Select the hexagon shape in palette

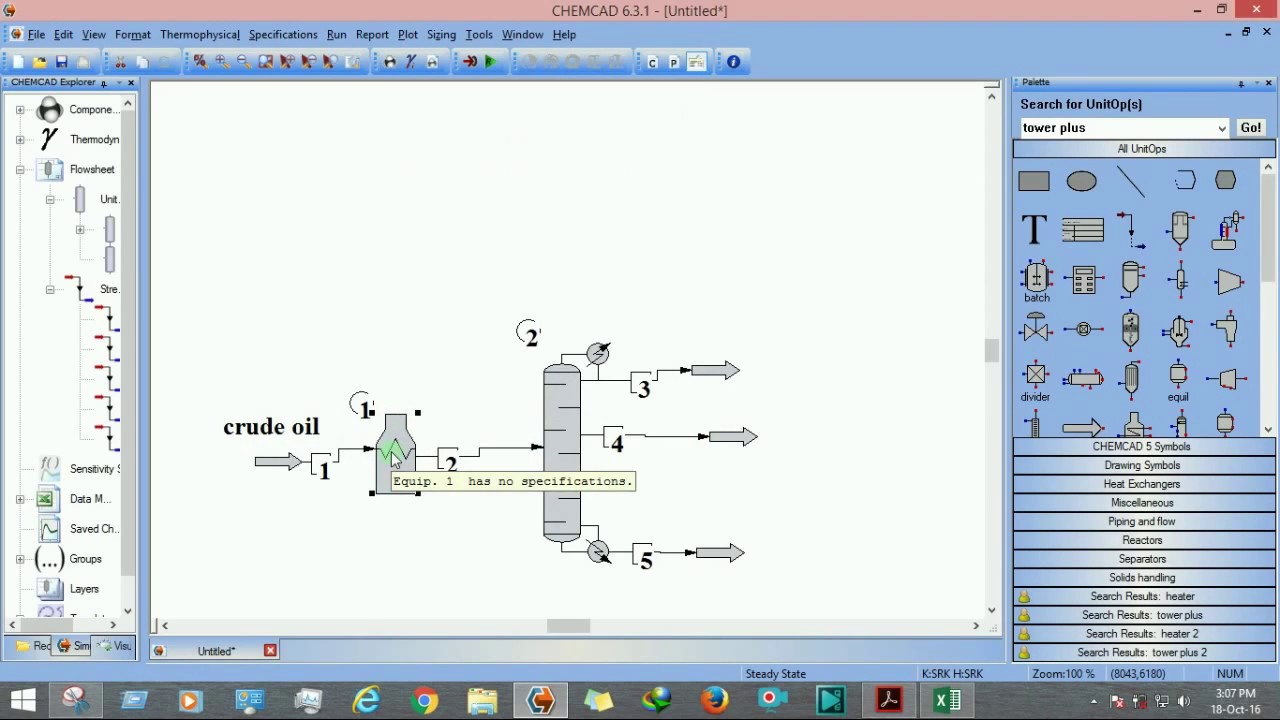(x=1226, y=181)
